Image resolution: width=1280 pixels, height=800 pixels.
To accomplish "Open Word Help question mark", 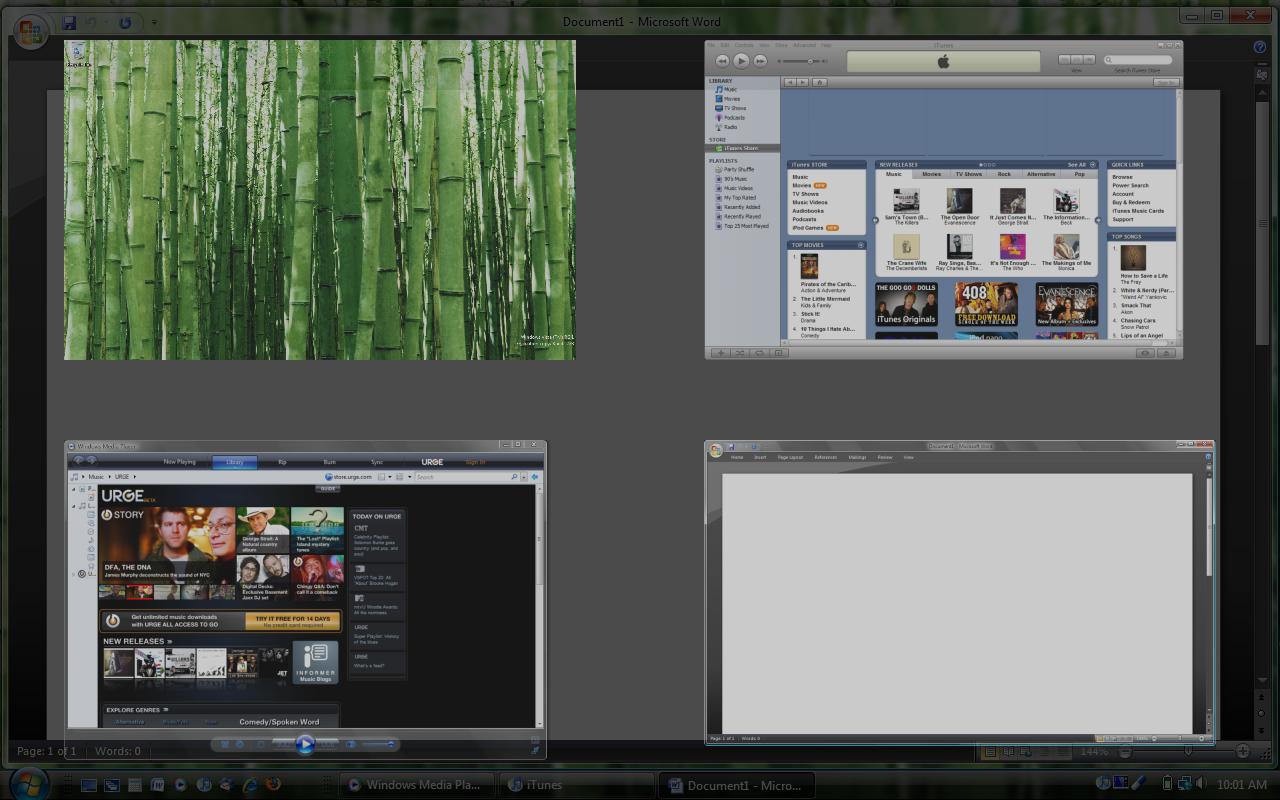I will (1260, 46).
